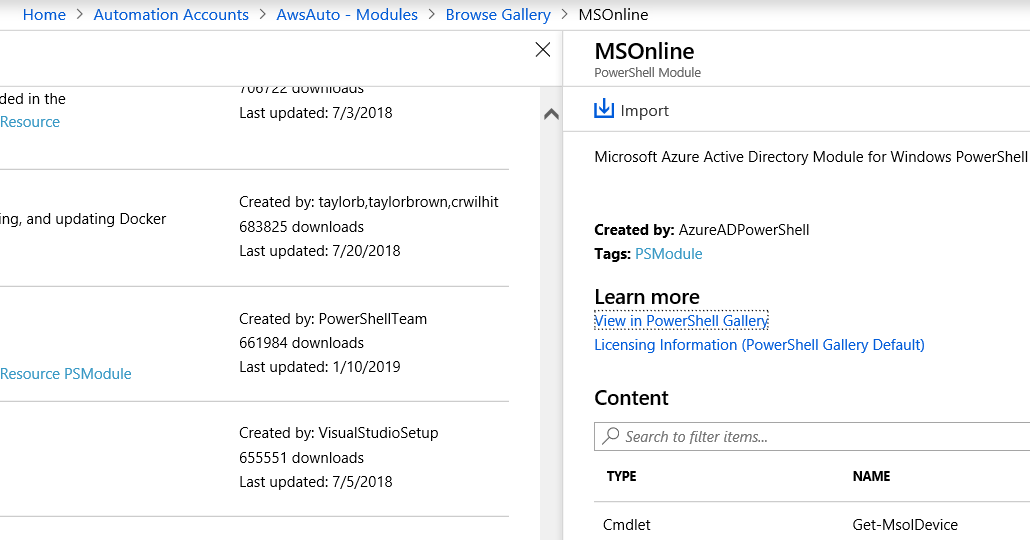The width and height of the screenshot is (1030, 540).
Task: Sort content by the NAME column header
Action: tap(871, 477)
